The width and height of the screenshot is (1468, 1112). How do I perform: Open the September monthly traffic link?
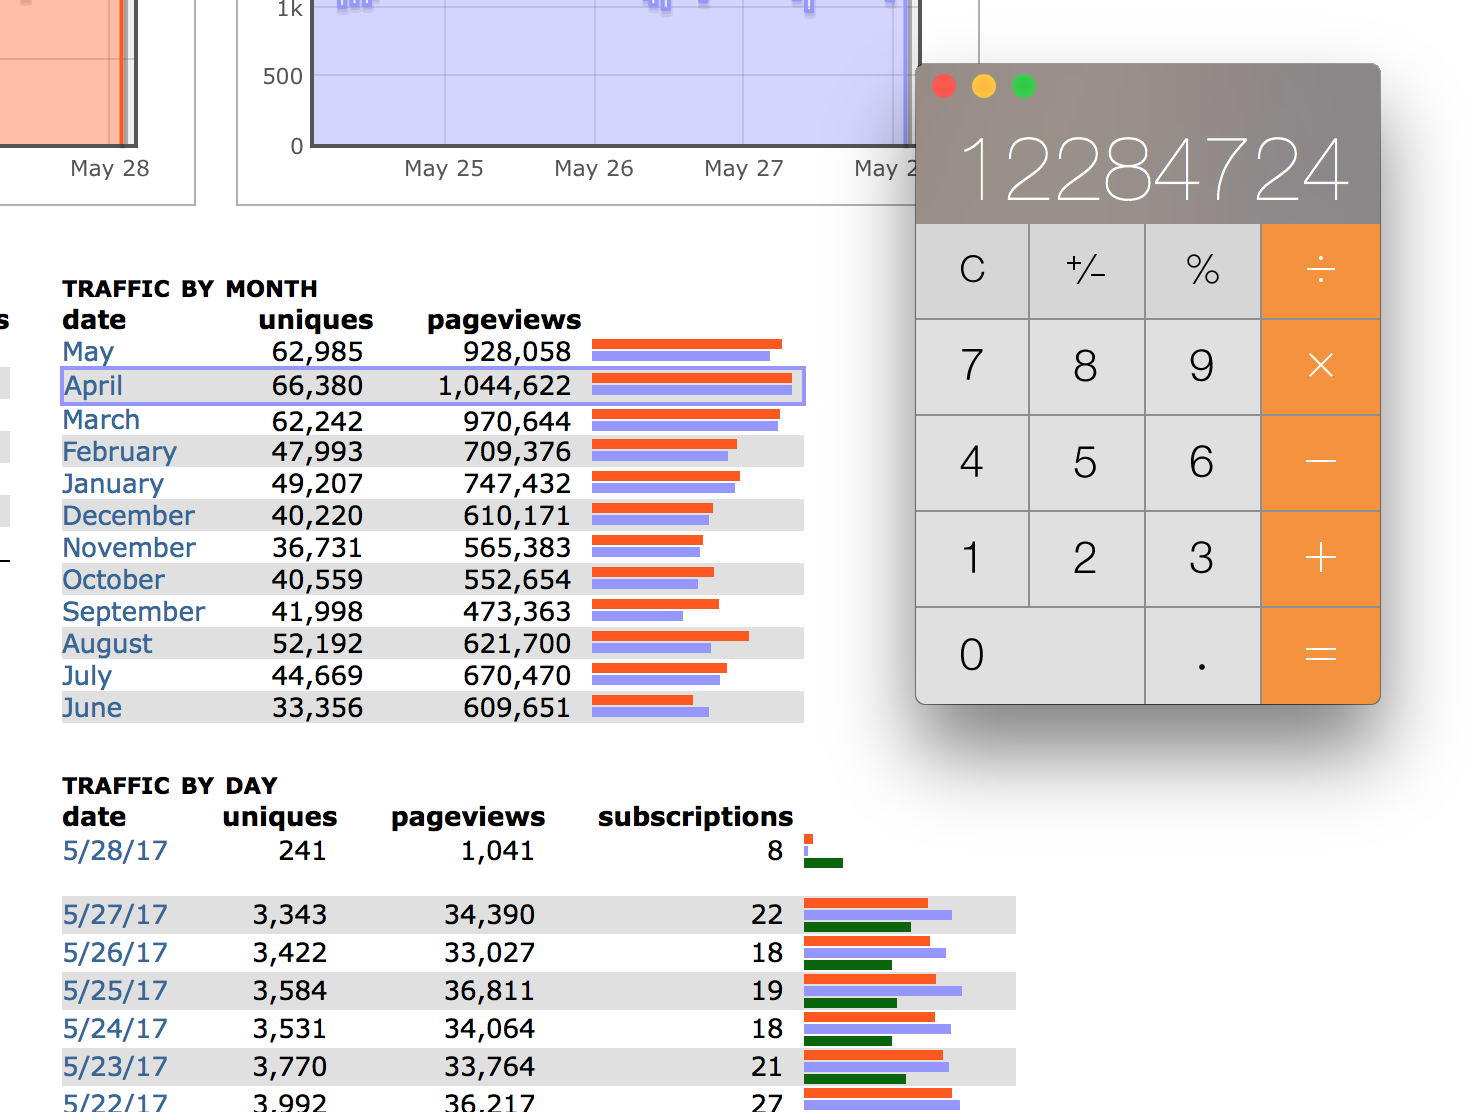(133, 612)
